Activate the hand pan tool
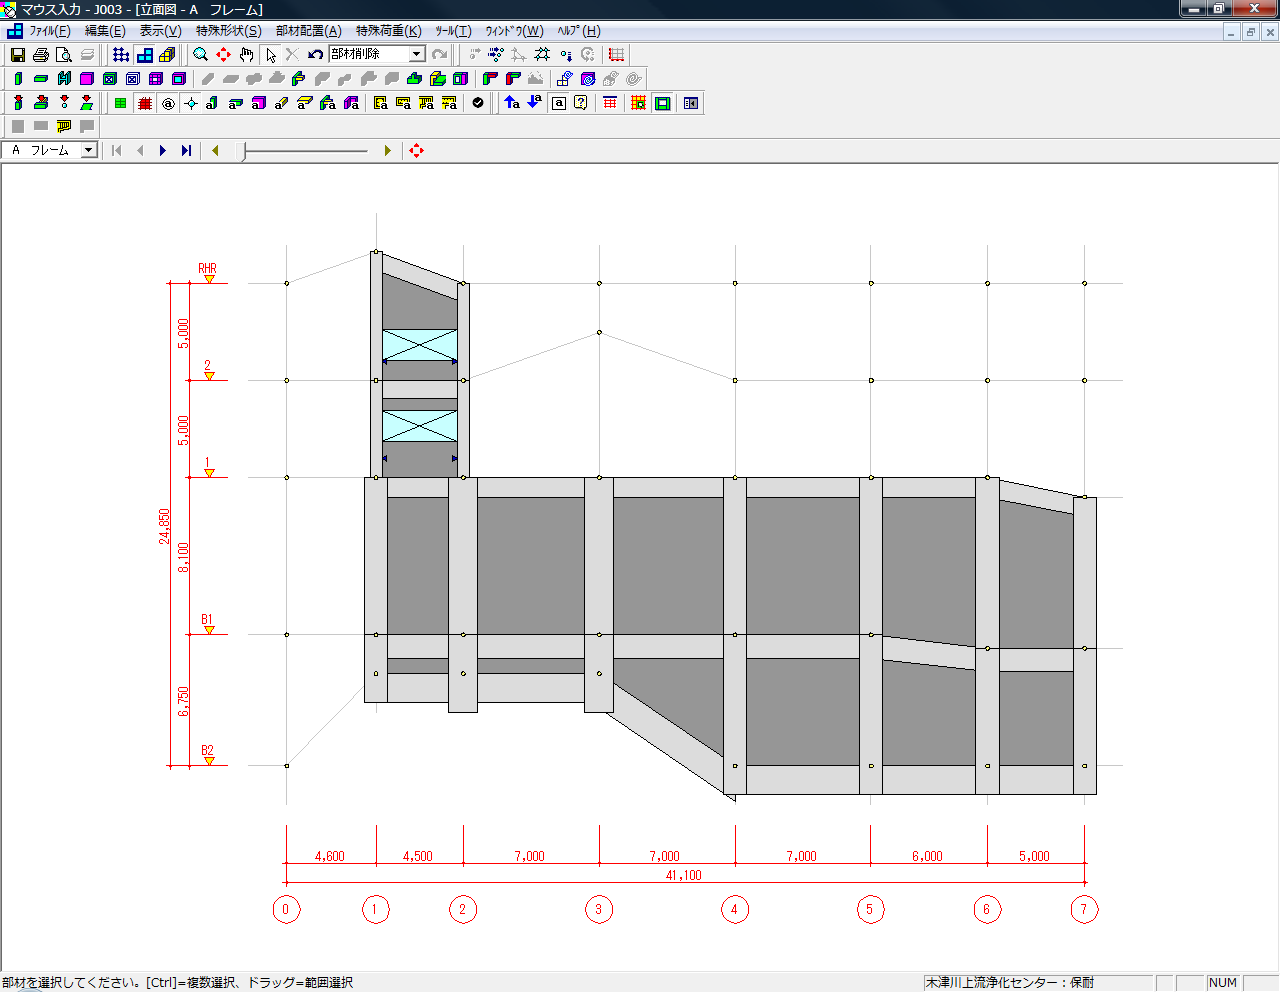 coord(247,55)
